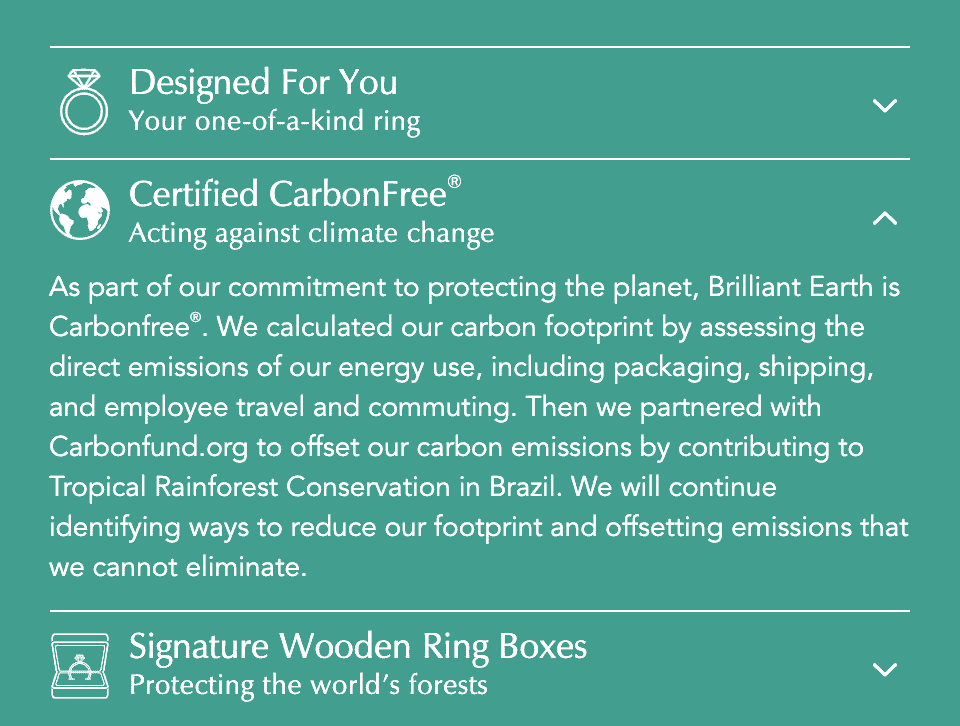Click 'Protecting the world's forests' subtitle
Viewport: 960px width, 726px height.
[x=308, y=686]
